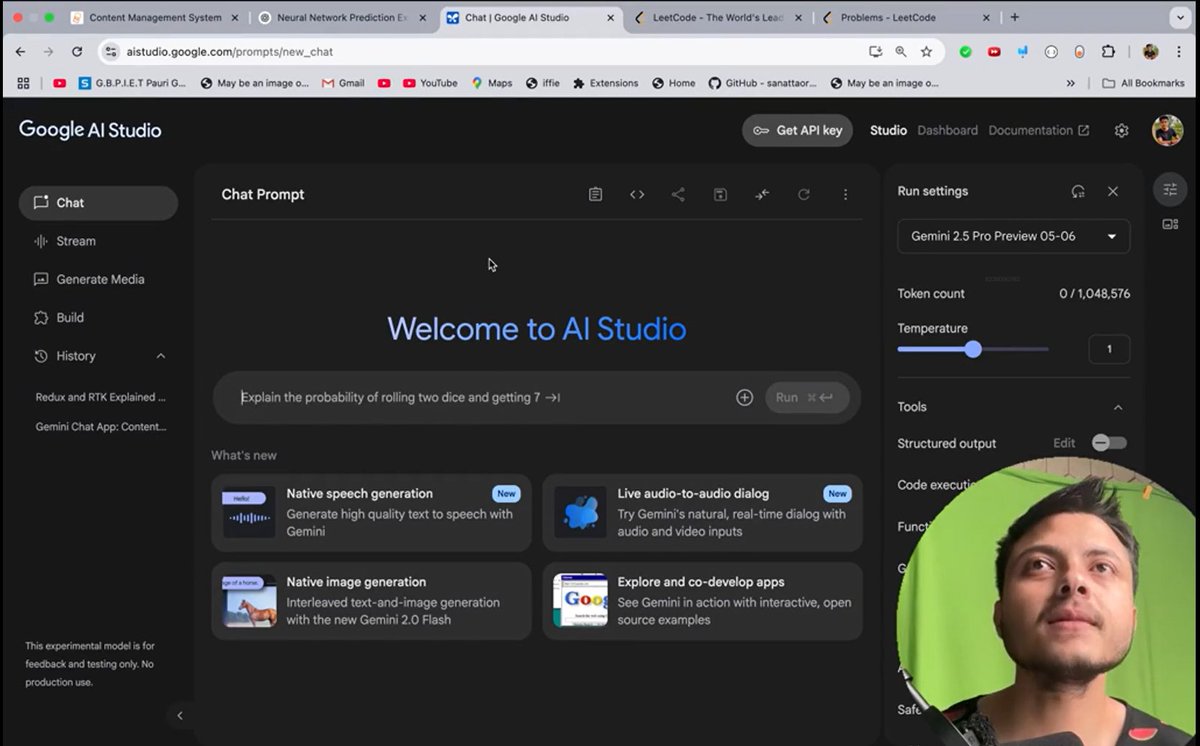The image size is (1200, 746).
Task: Click Edit next to Structured output
Action: pyautogui.click(x=1064, y=443)
